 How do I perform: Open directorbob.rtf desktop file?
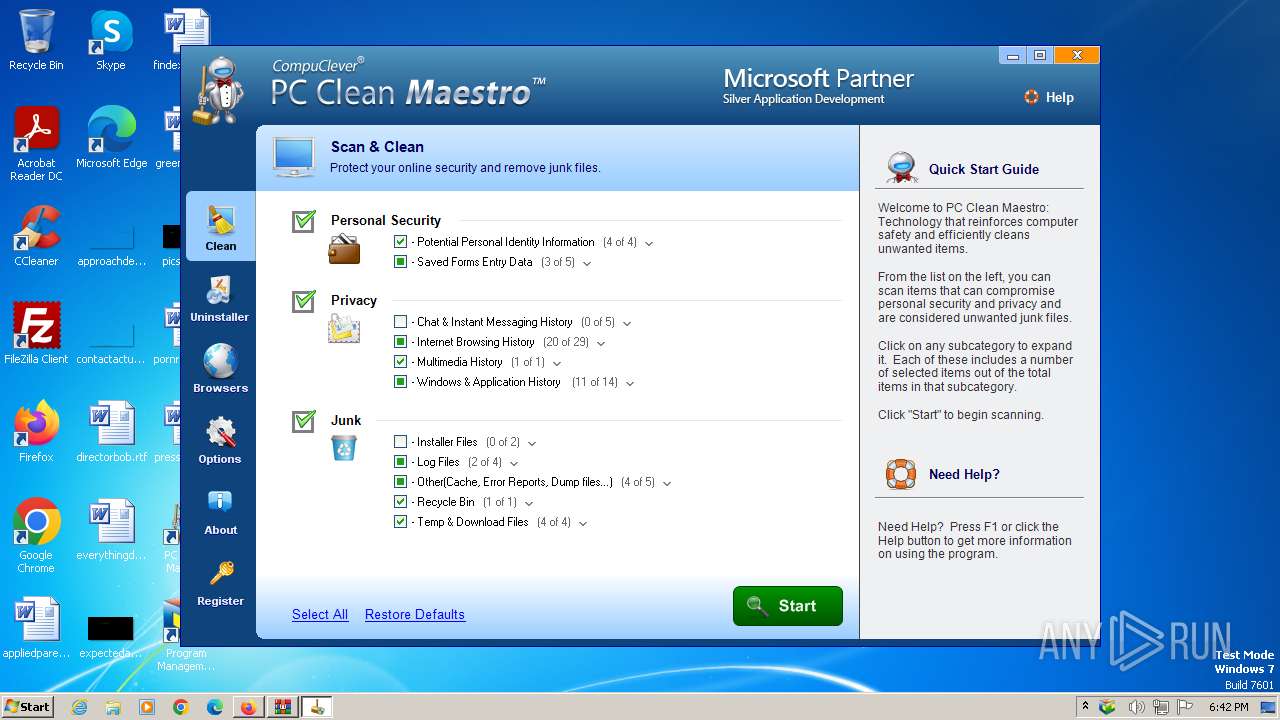pos(111,431)
